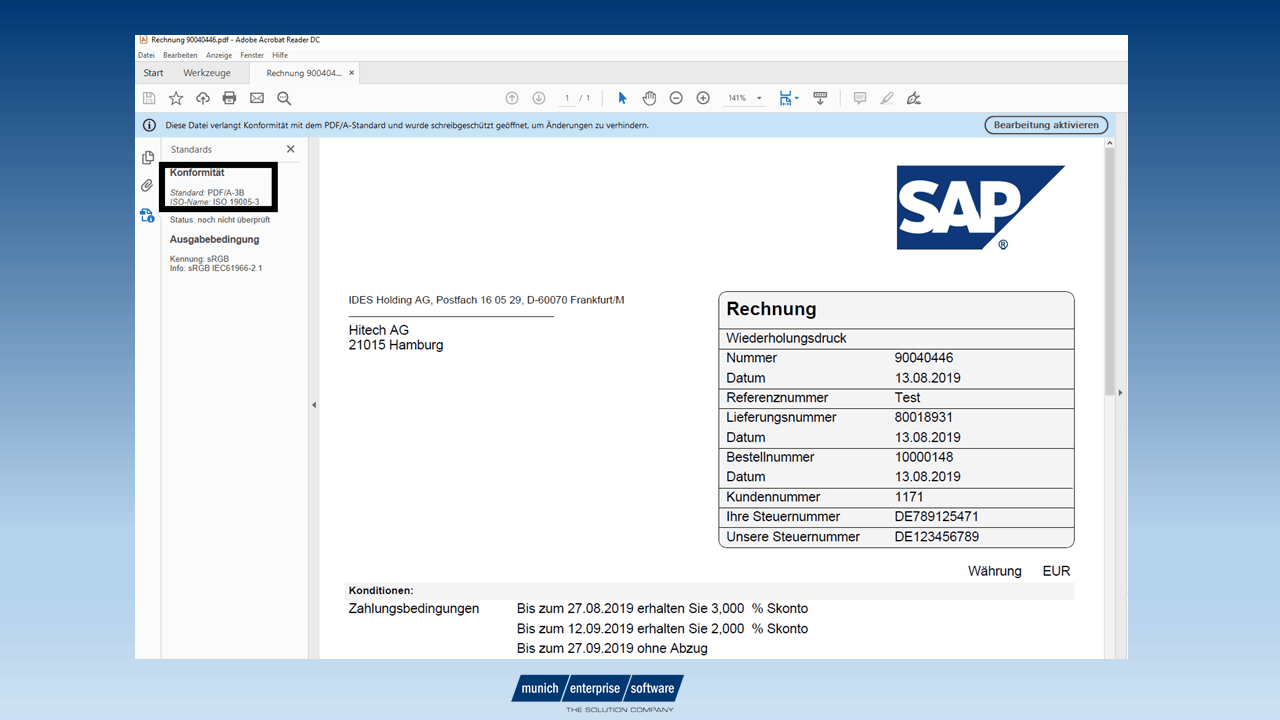Viewport: 1280px width, 720px height.
Task: Switch to the Werkzeuge tab
Action: coord(207,73)
